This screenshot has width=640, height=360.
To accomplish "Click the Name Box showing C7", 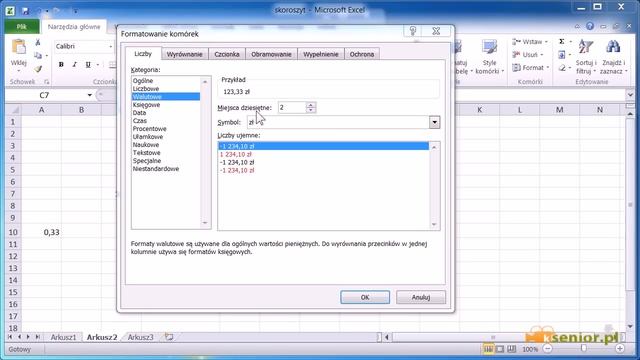I will (x=45, y=95).
